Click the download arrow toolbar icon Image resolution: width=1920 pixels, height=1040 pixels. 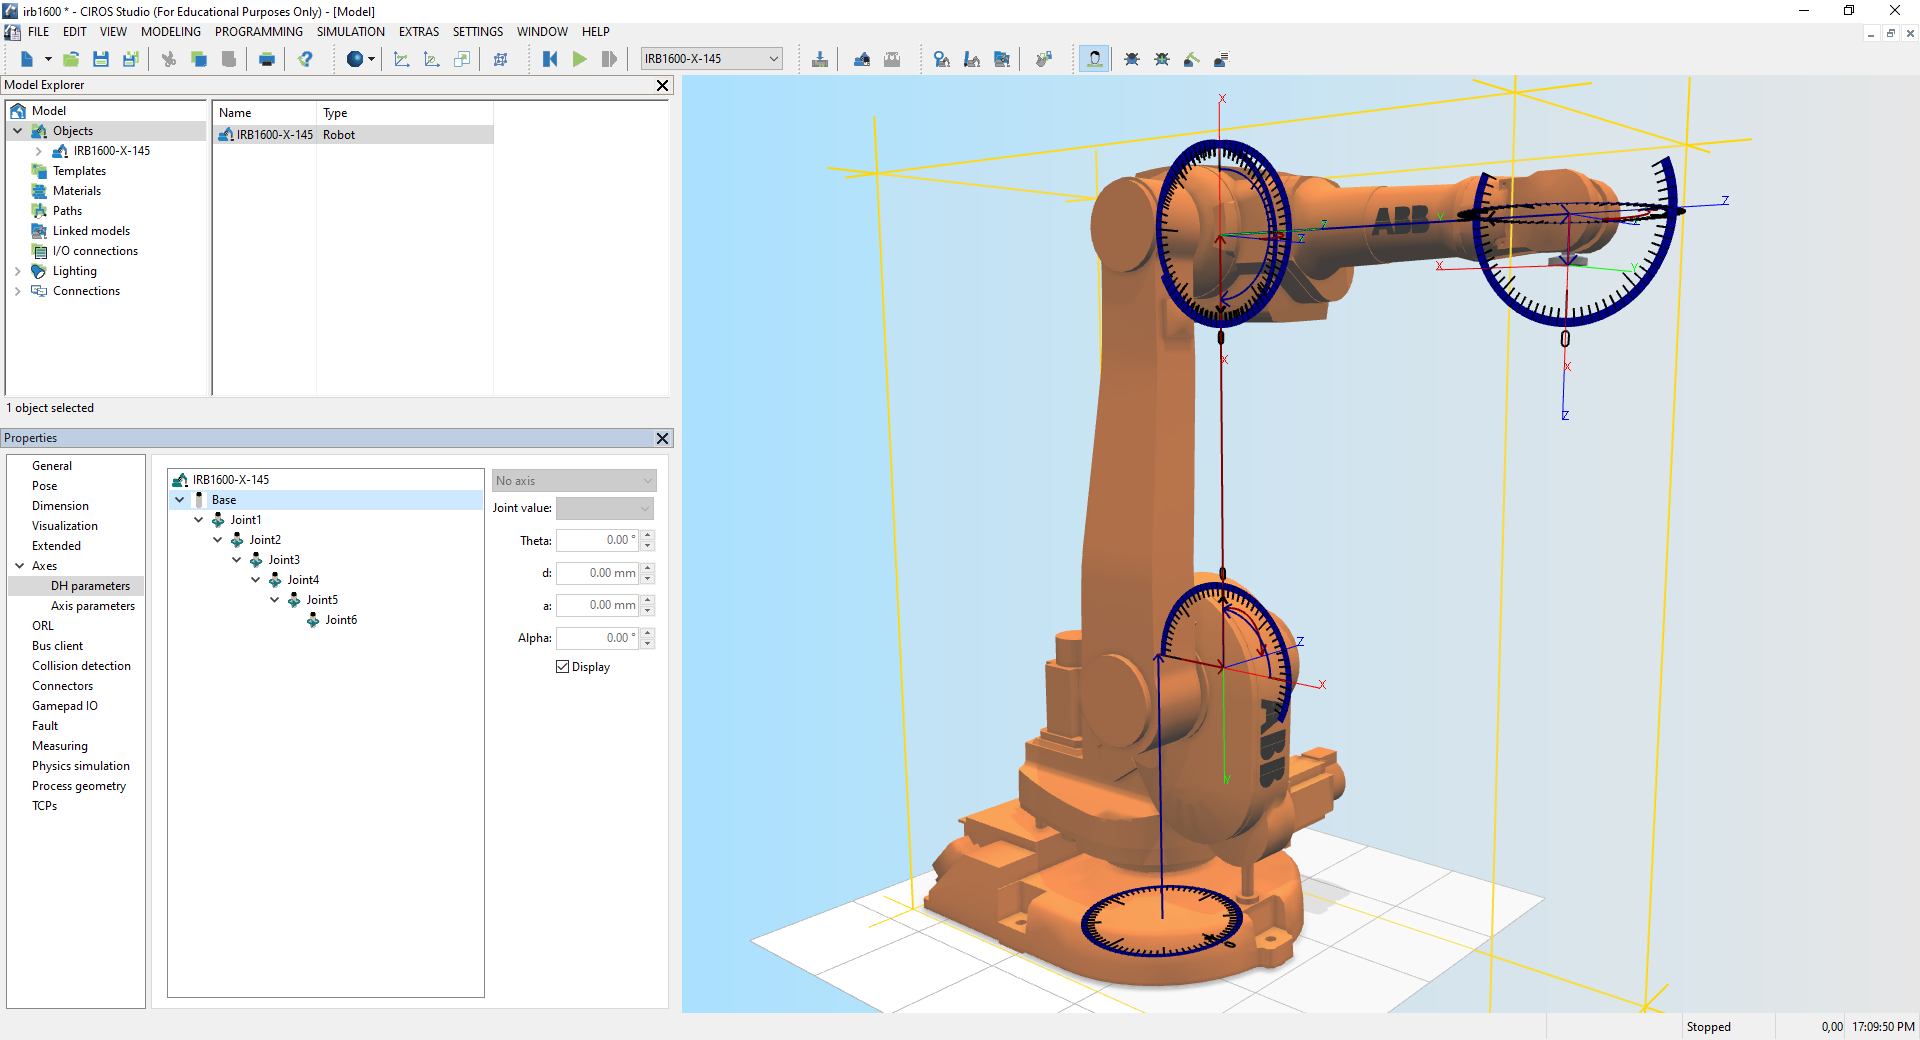pos(820,59)
